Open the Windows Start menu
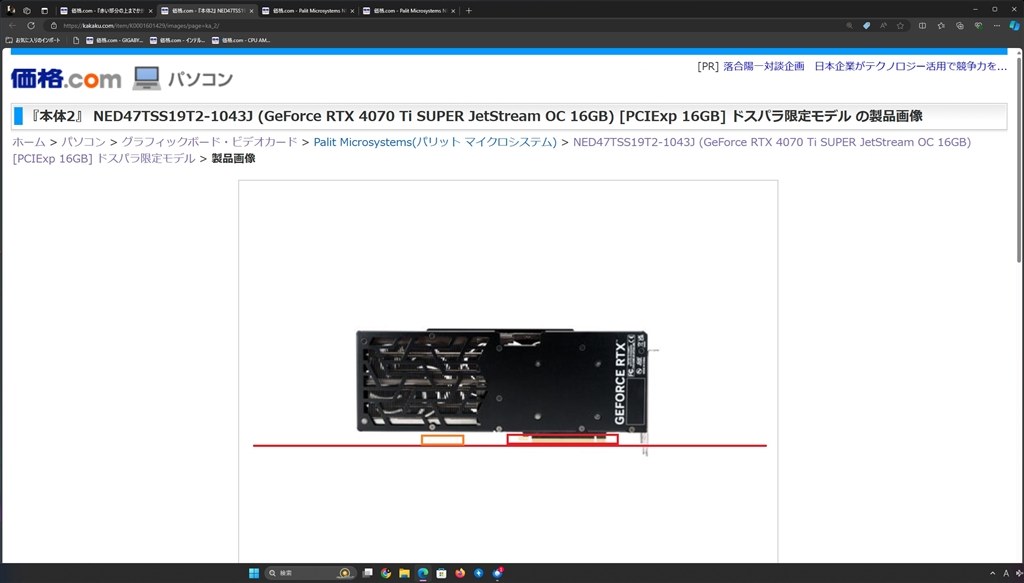Image resolution: width=1024 pixels, height=583 pixels. (x=253, y=573)
